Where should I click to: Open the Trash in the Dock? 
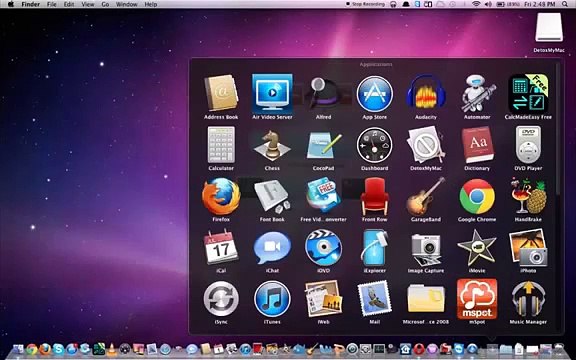point(559,349)
